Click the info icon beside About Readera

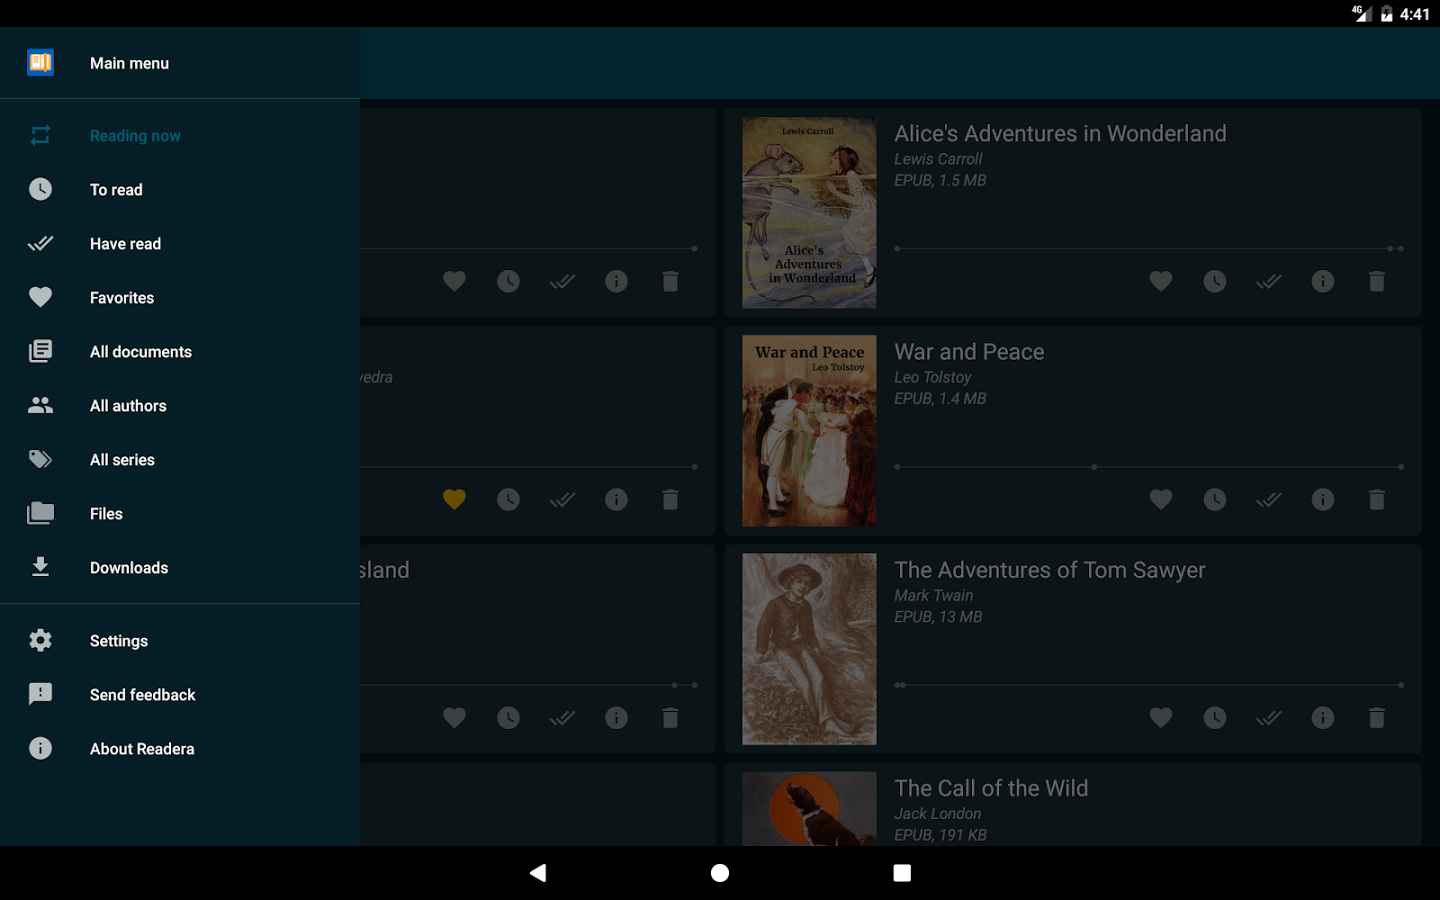[40, 748]
